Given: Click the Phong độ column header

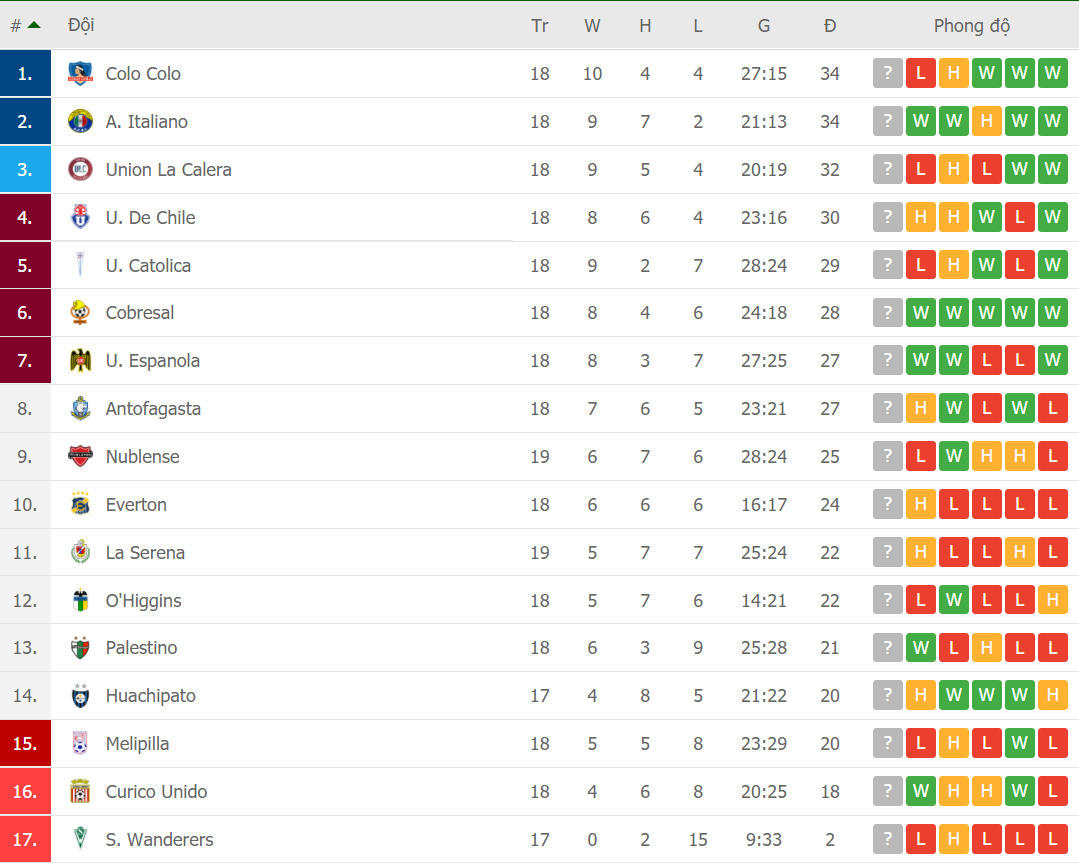Looking at the screenshot, I should (971, 25).
